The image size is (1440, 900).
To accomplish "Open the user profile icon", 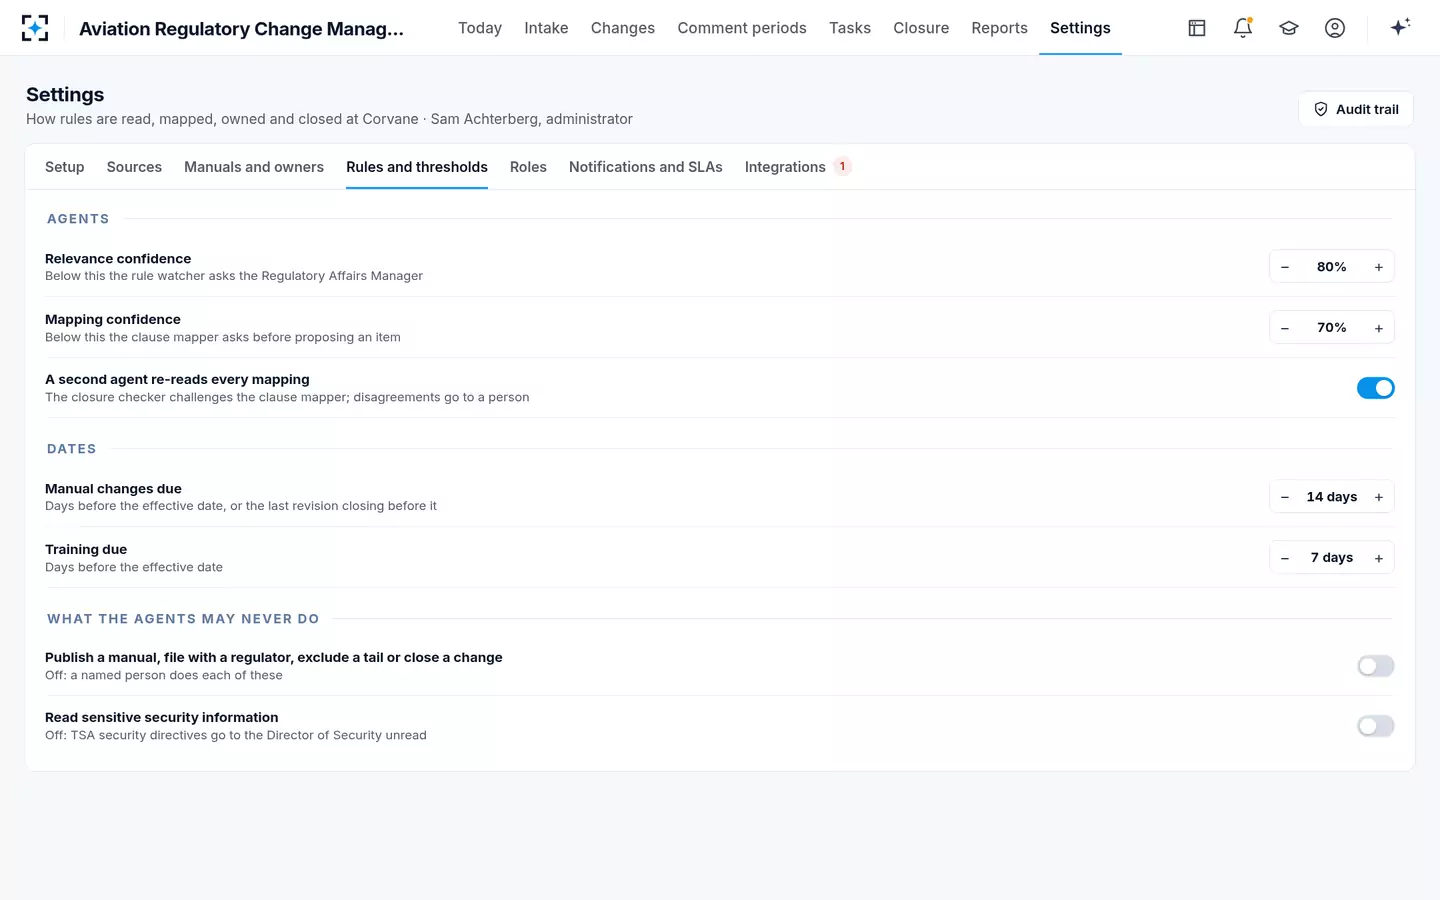I will tap(1335, 28).
